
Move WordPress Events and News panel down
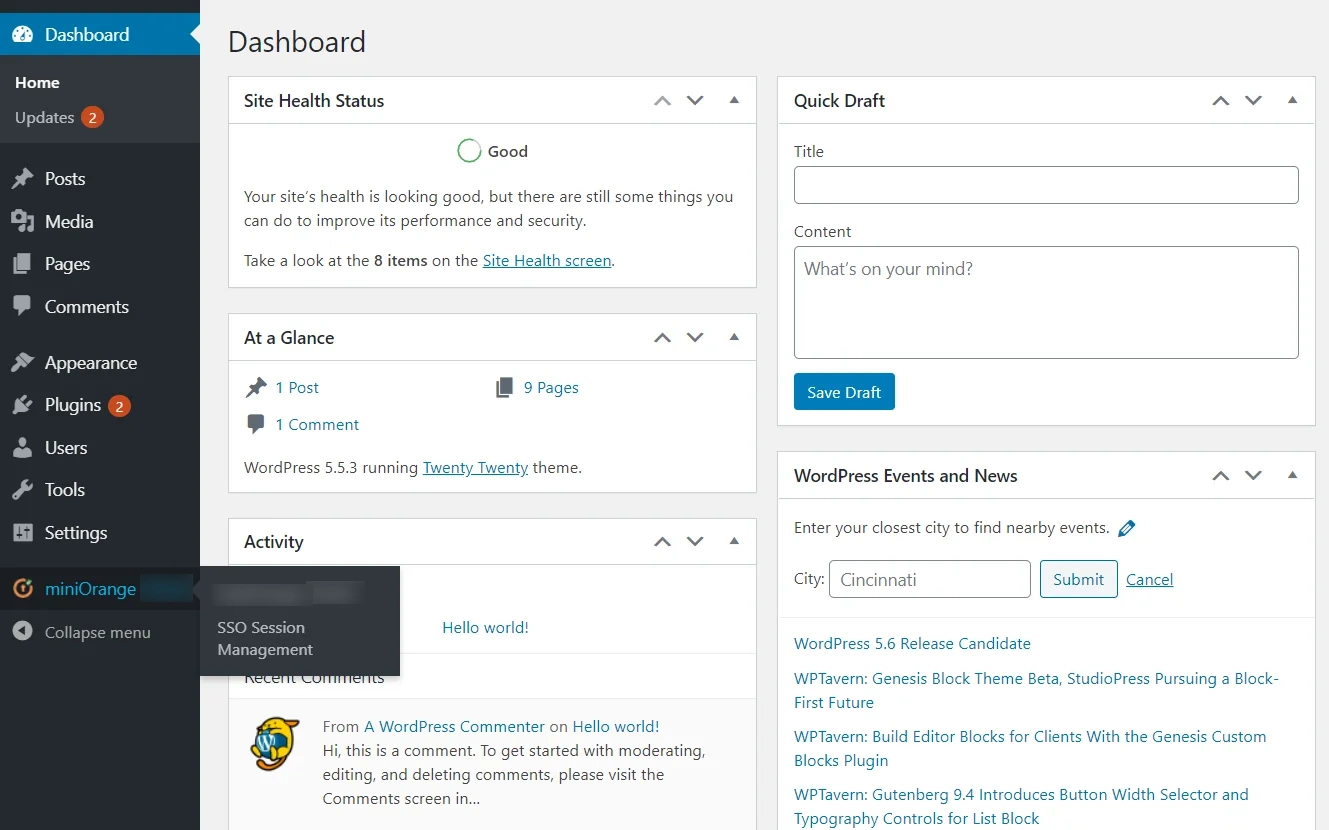click(1253, 475)
